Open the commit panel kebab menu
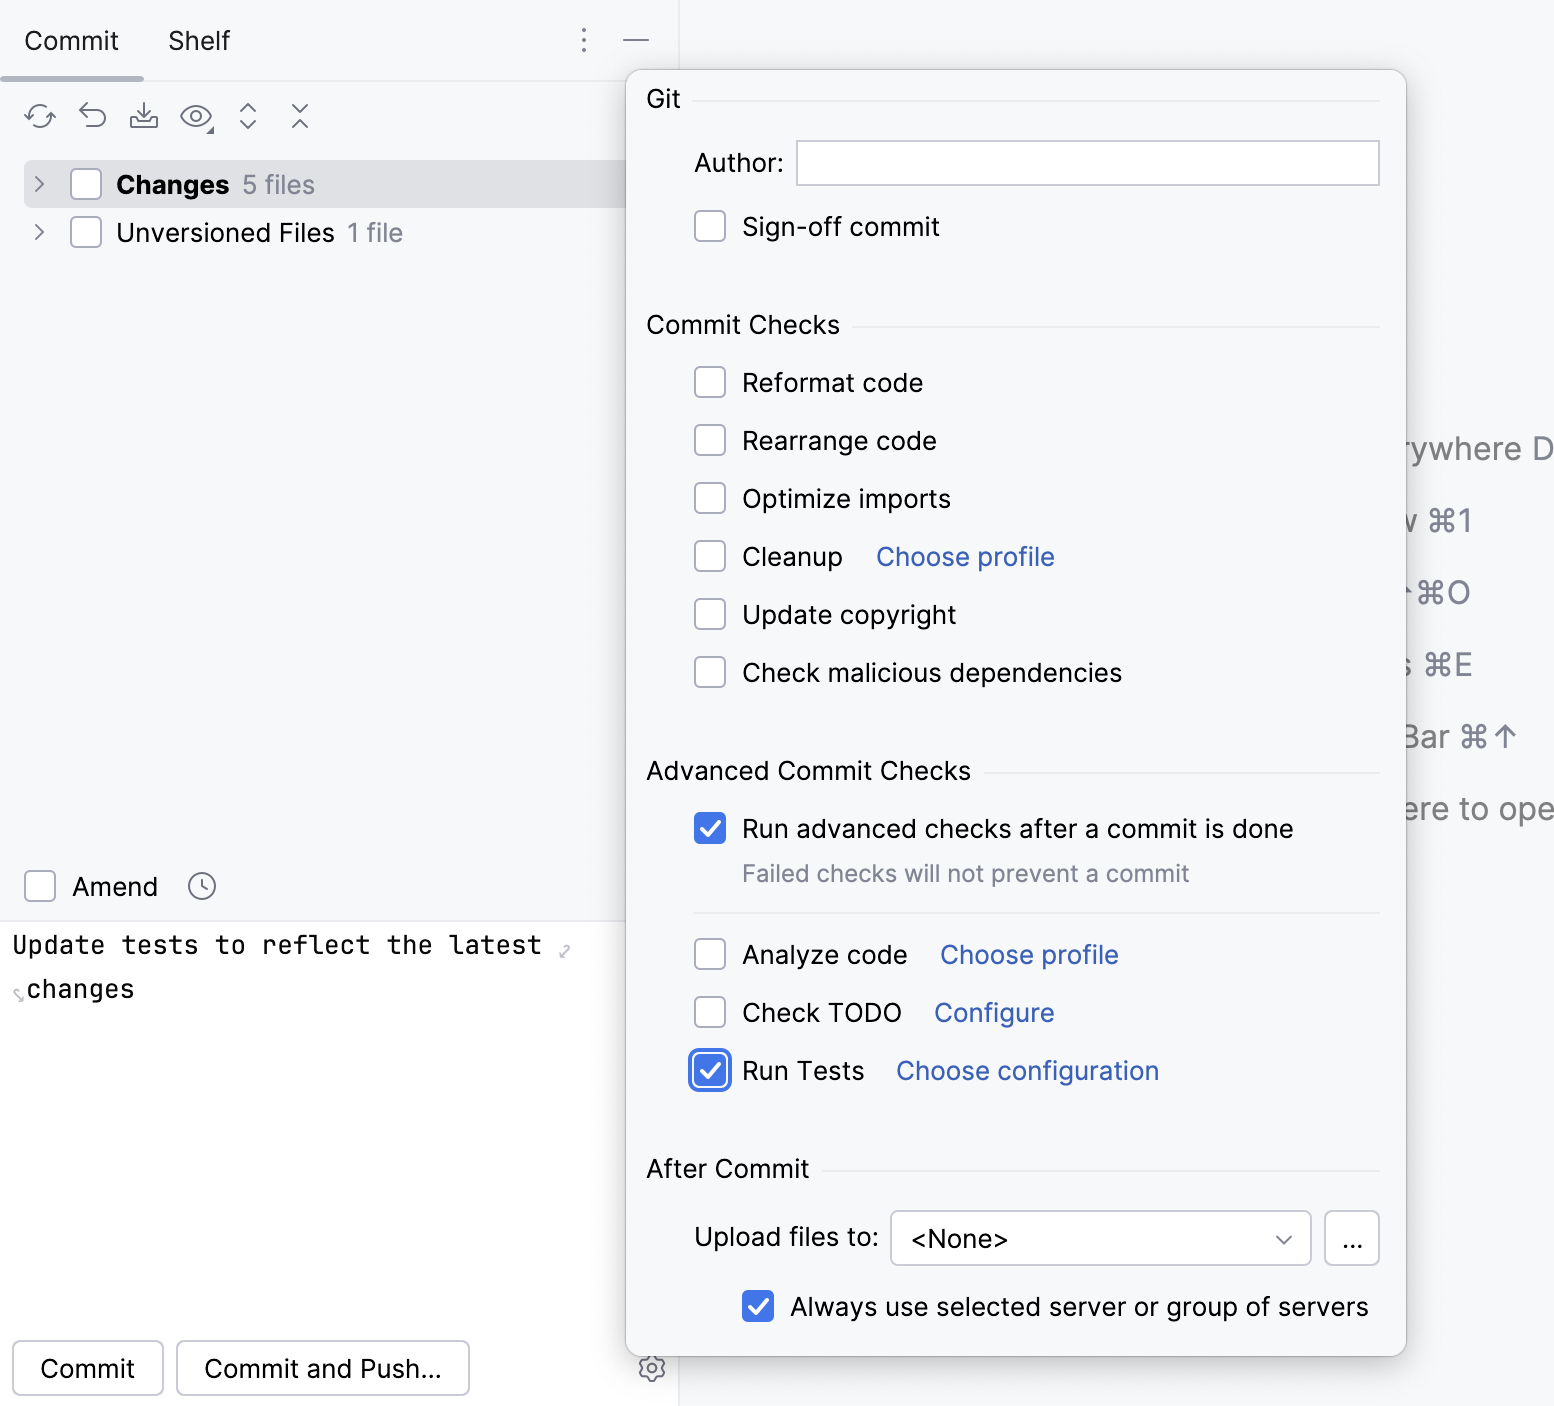 click(x=584, y=40)
